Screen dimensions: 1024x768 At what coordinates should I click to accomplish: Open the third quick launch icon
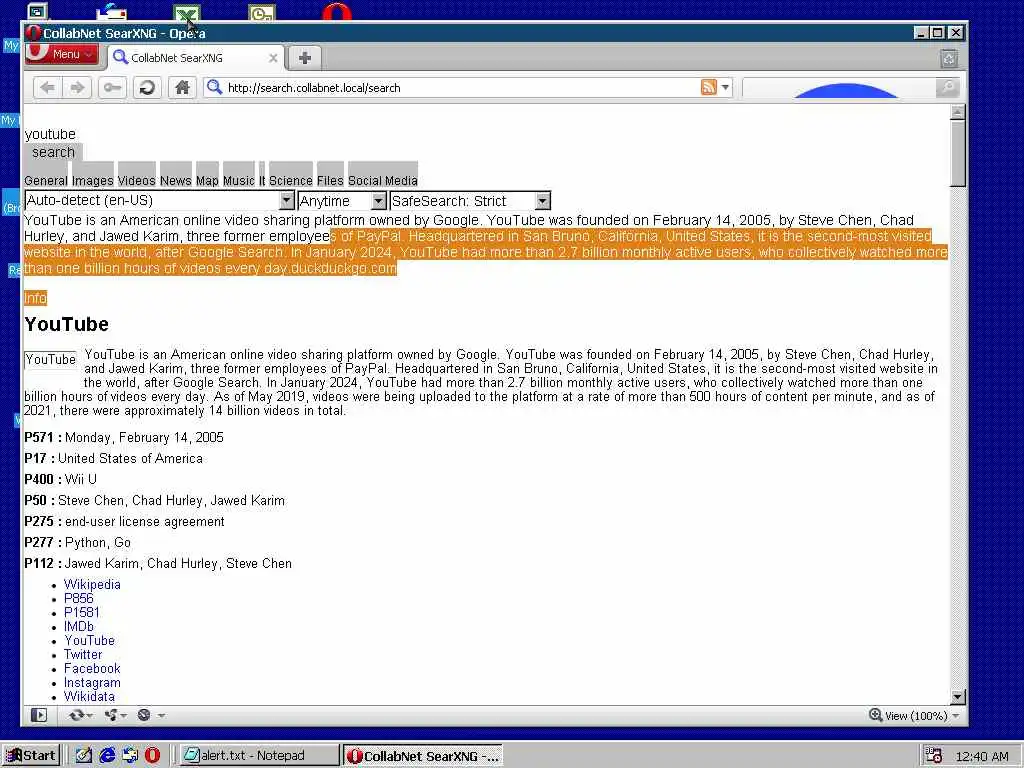click(x=130, y=756)
